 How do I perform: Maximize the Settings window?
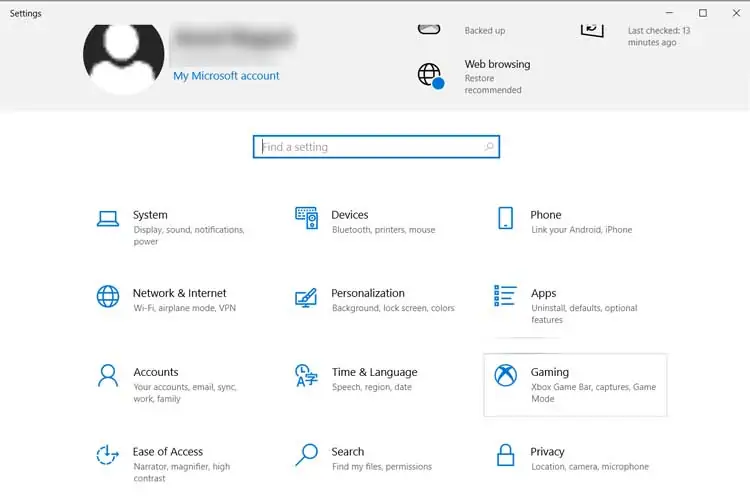coord(703,13)
